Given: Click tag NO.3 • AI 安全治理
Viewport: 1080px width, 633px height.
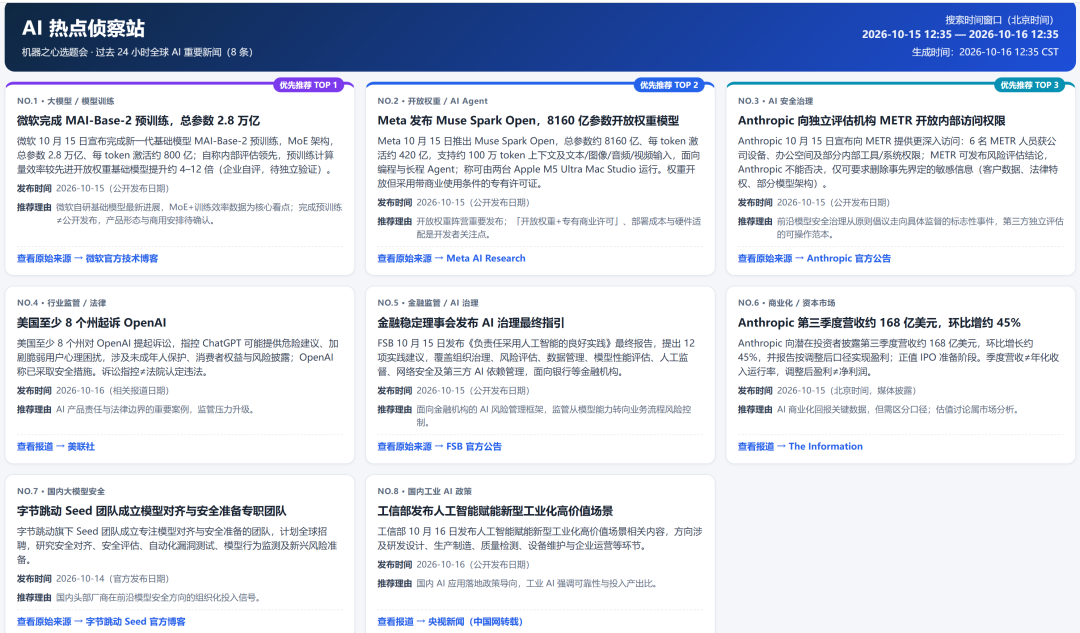Looking at the screenshot, I should [775, 101].
